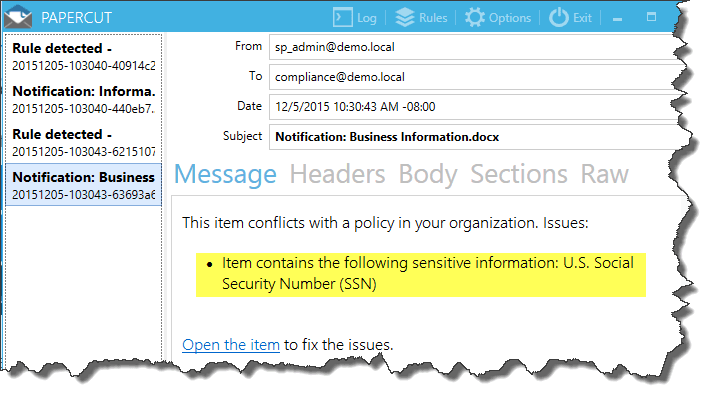Image resolution: width=714 pixels, height=399 pixels.
Task: Maximize the Papercut window
Action: coord(652,17)
